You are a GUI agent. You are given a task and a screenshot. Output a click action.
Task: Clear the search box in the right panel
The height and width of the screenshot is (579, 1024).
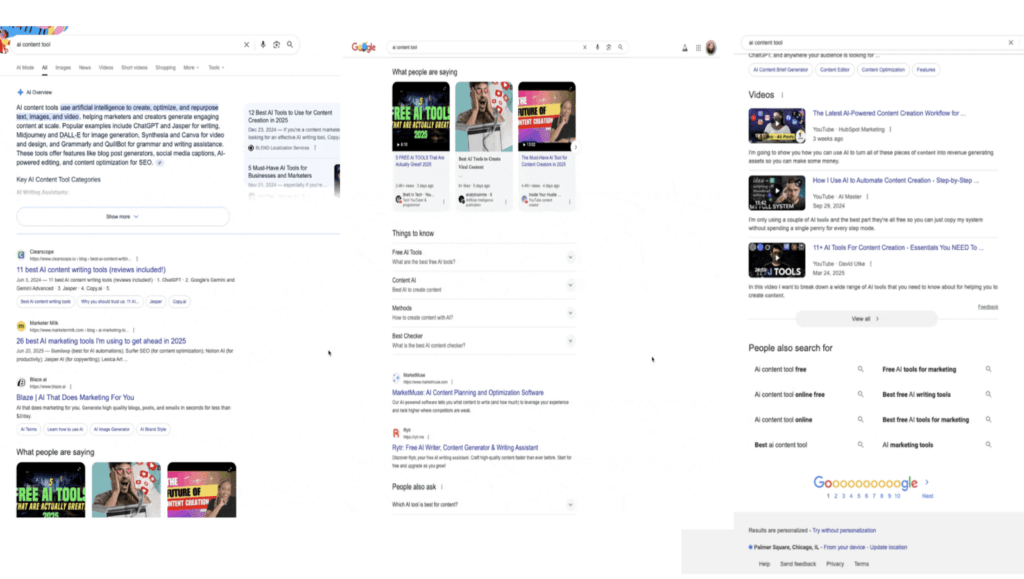tap(1009, 43)
